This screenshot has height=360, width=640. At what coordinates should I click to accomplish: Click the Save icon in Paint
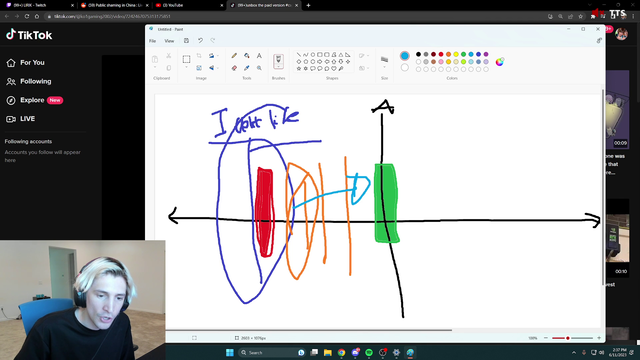[186, 40]
